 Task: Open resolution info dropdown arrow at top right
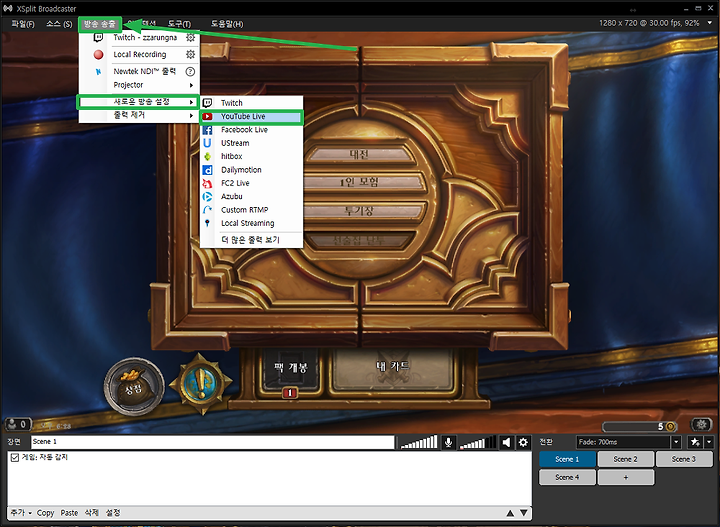pyautogui.click(x=709, y=22)
